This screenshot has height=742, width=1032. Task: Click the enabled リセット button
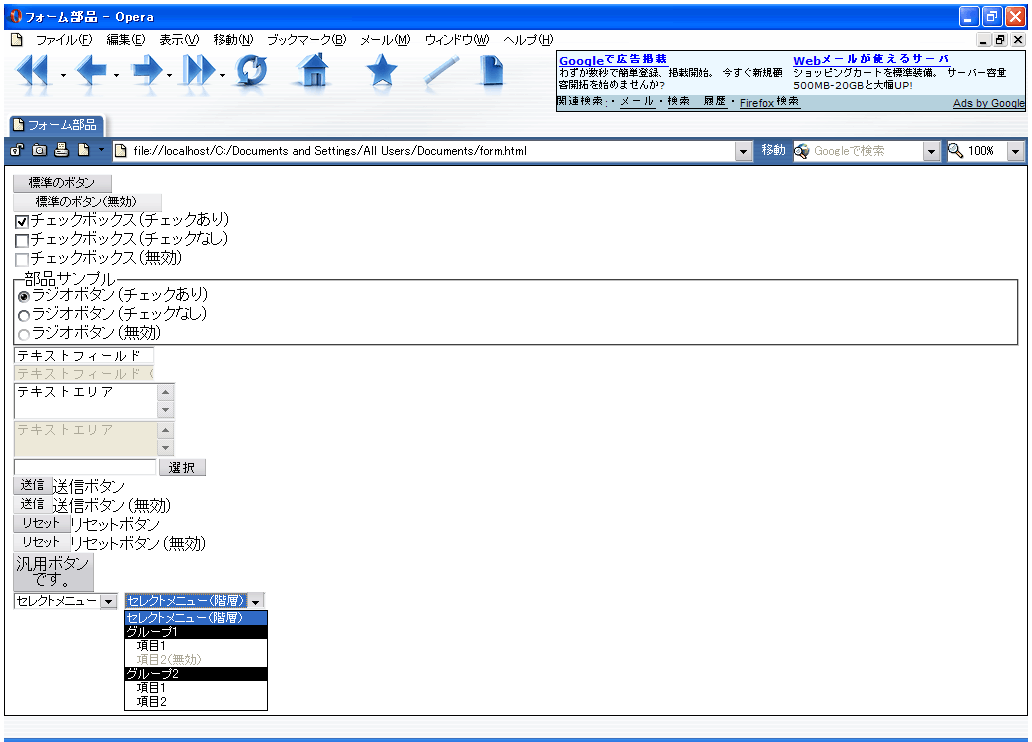click(x=41, y=523)
